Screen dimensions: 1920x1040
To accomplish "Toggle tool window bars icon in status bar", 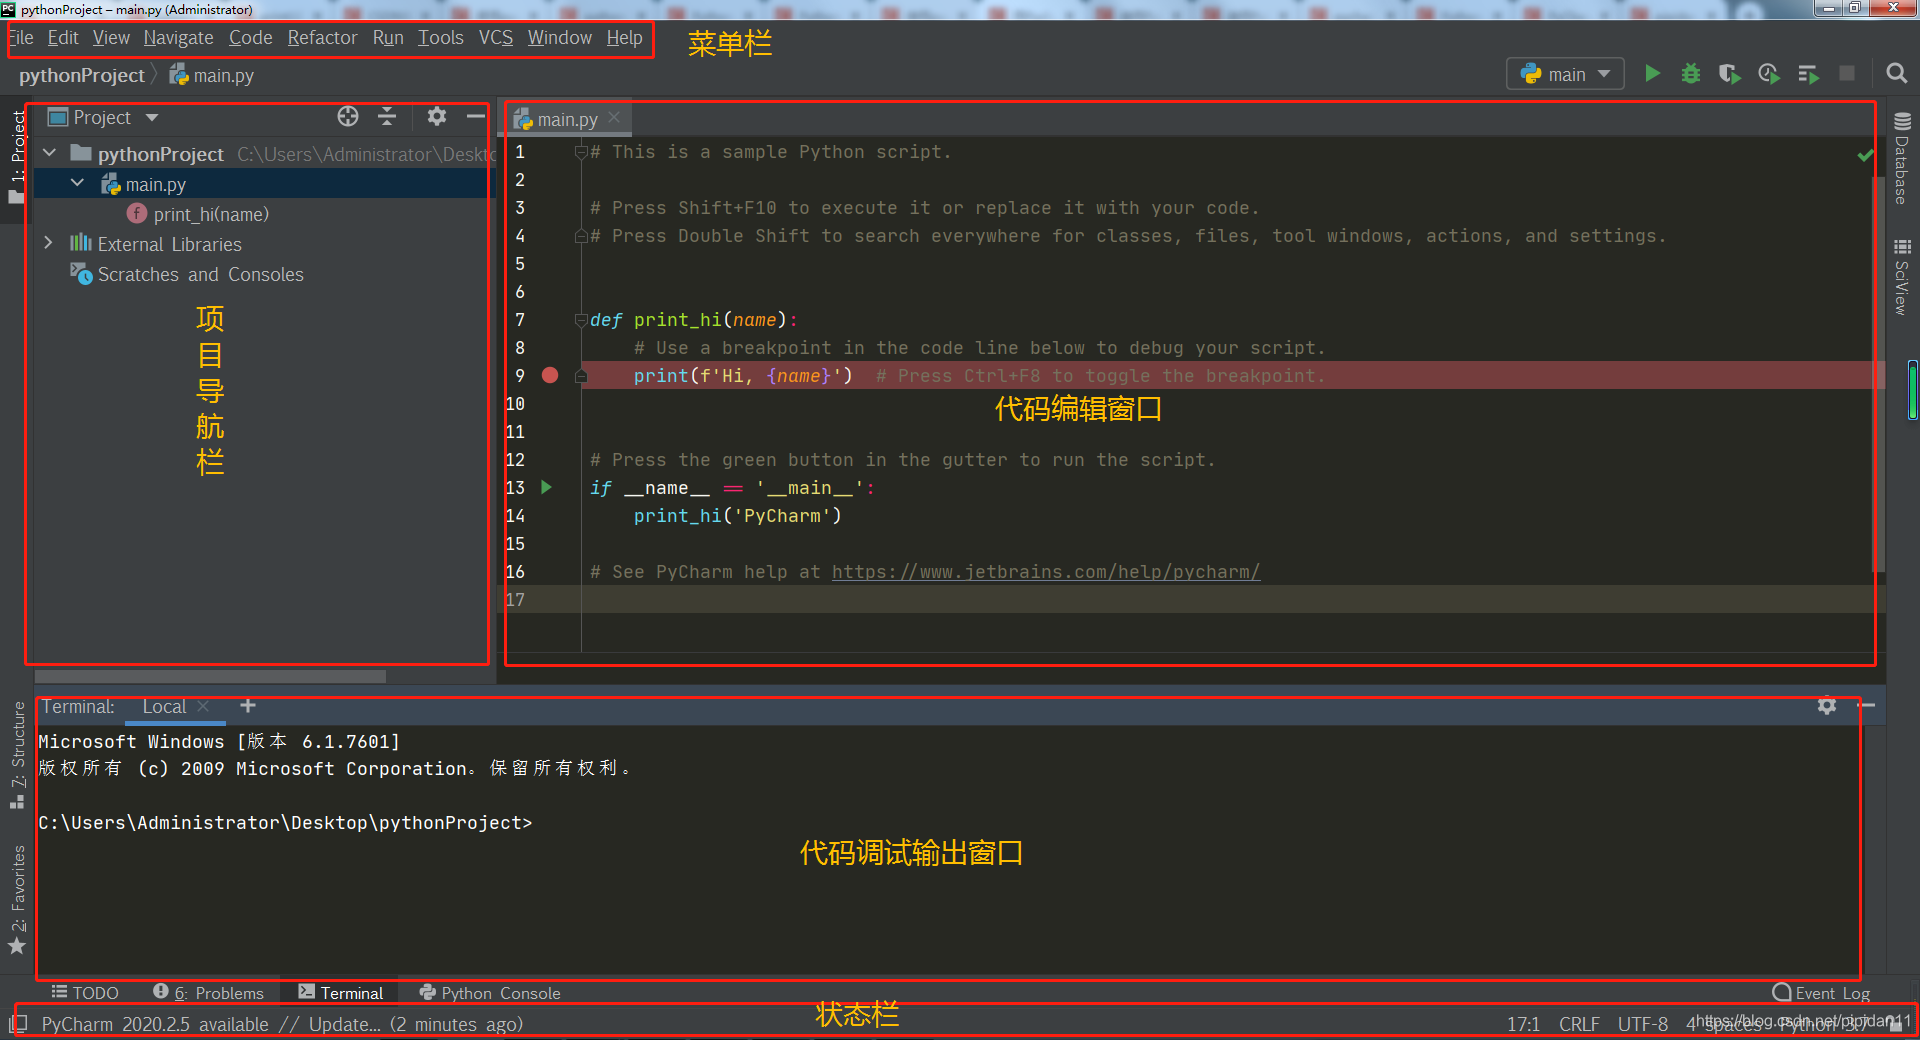I will click(x=17, y=1024).
